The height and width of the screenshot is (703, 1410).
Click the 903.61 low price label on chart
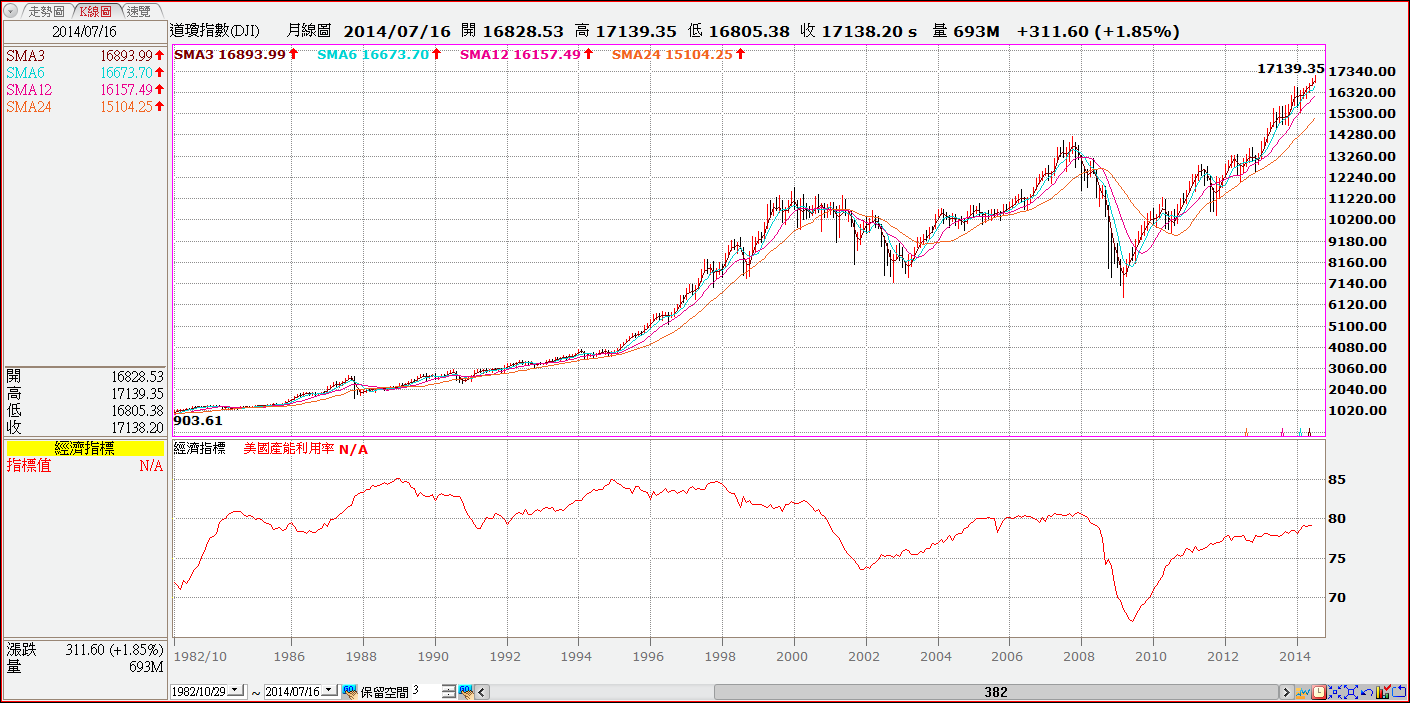click(198, 421)
